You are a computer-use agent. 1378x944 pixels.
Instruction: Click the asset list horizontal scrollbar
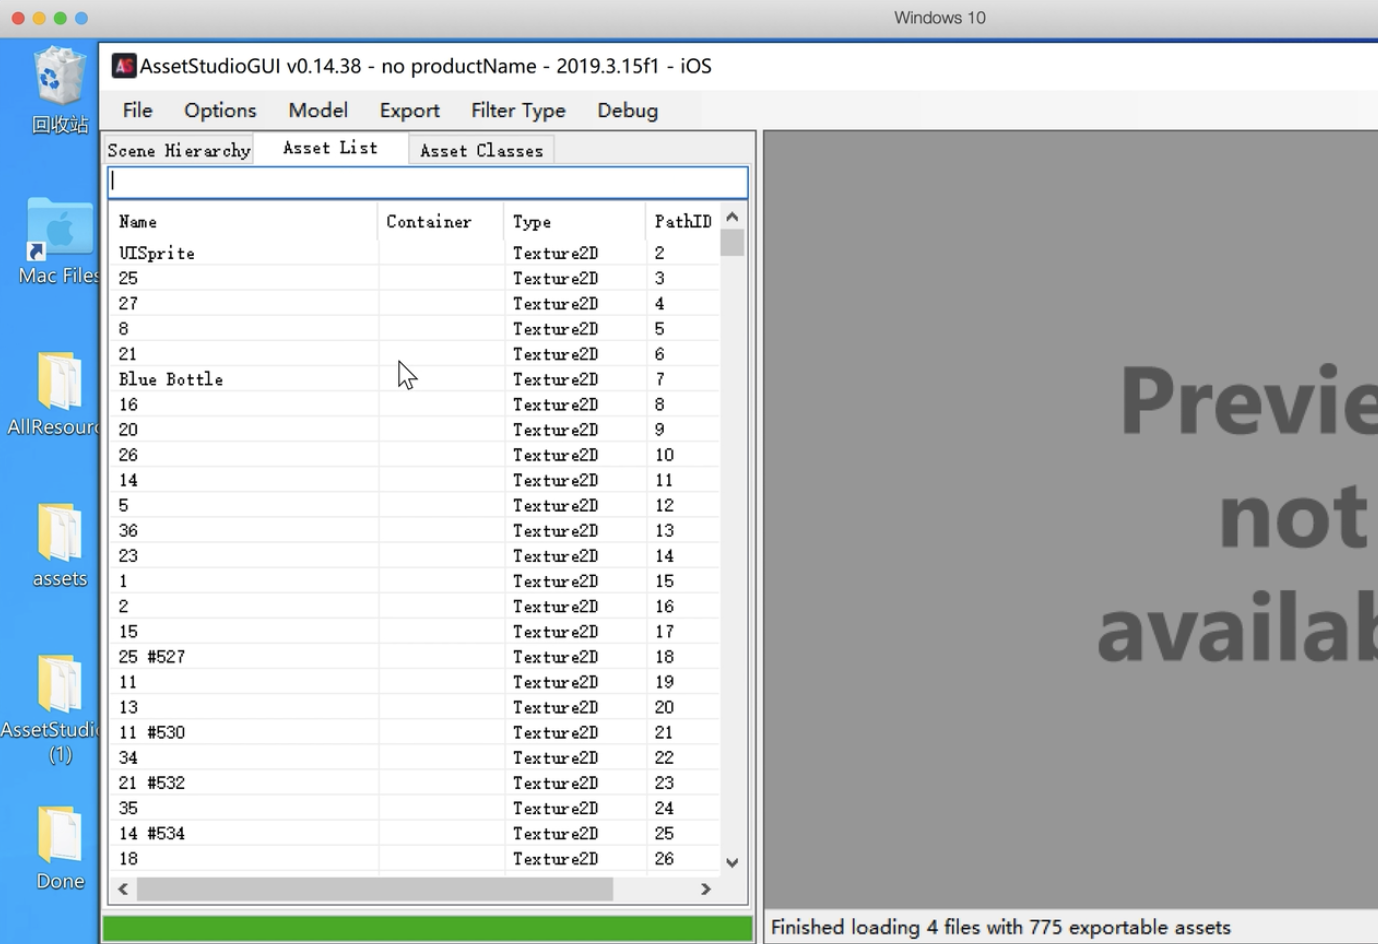pyautogui.click(x=414, y=889)
